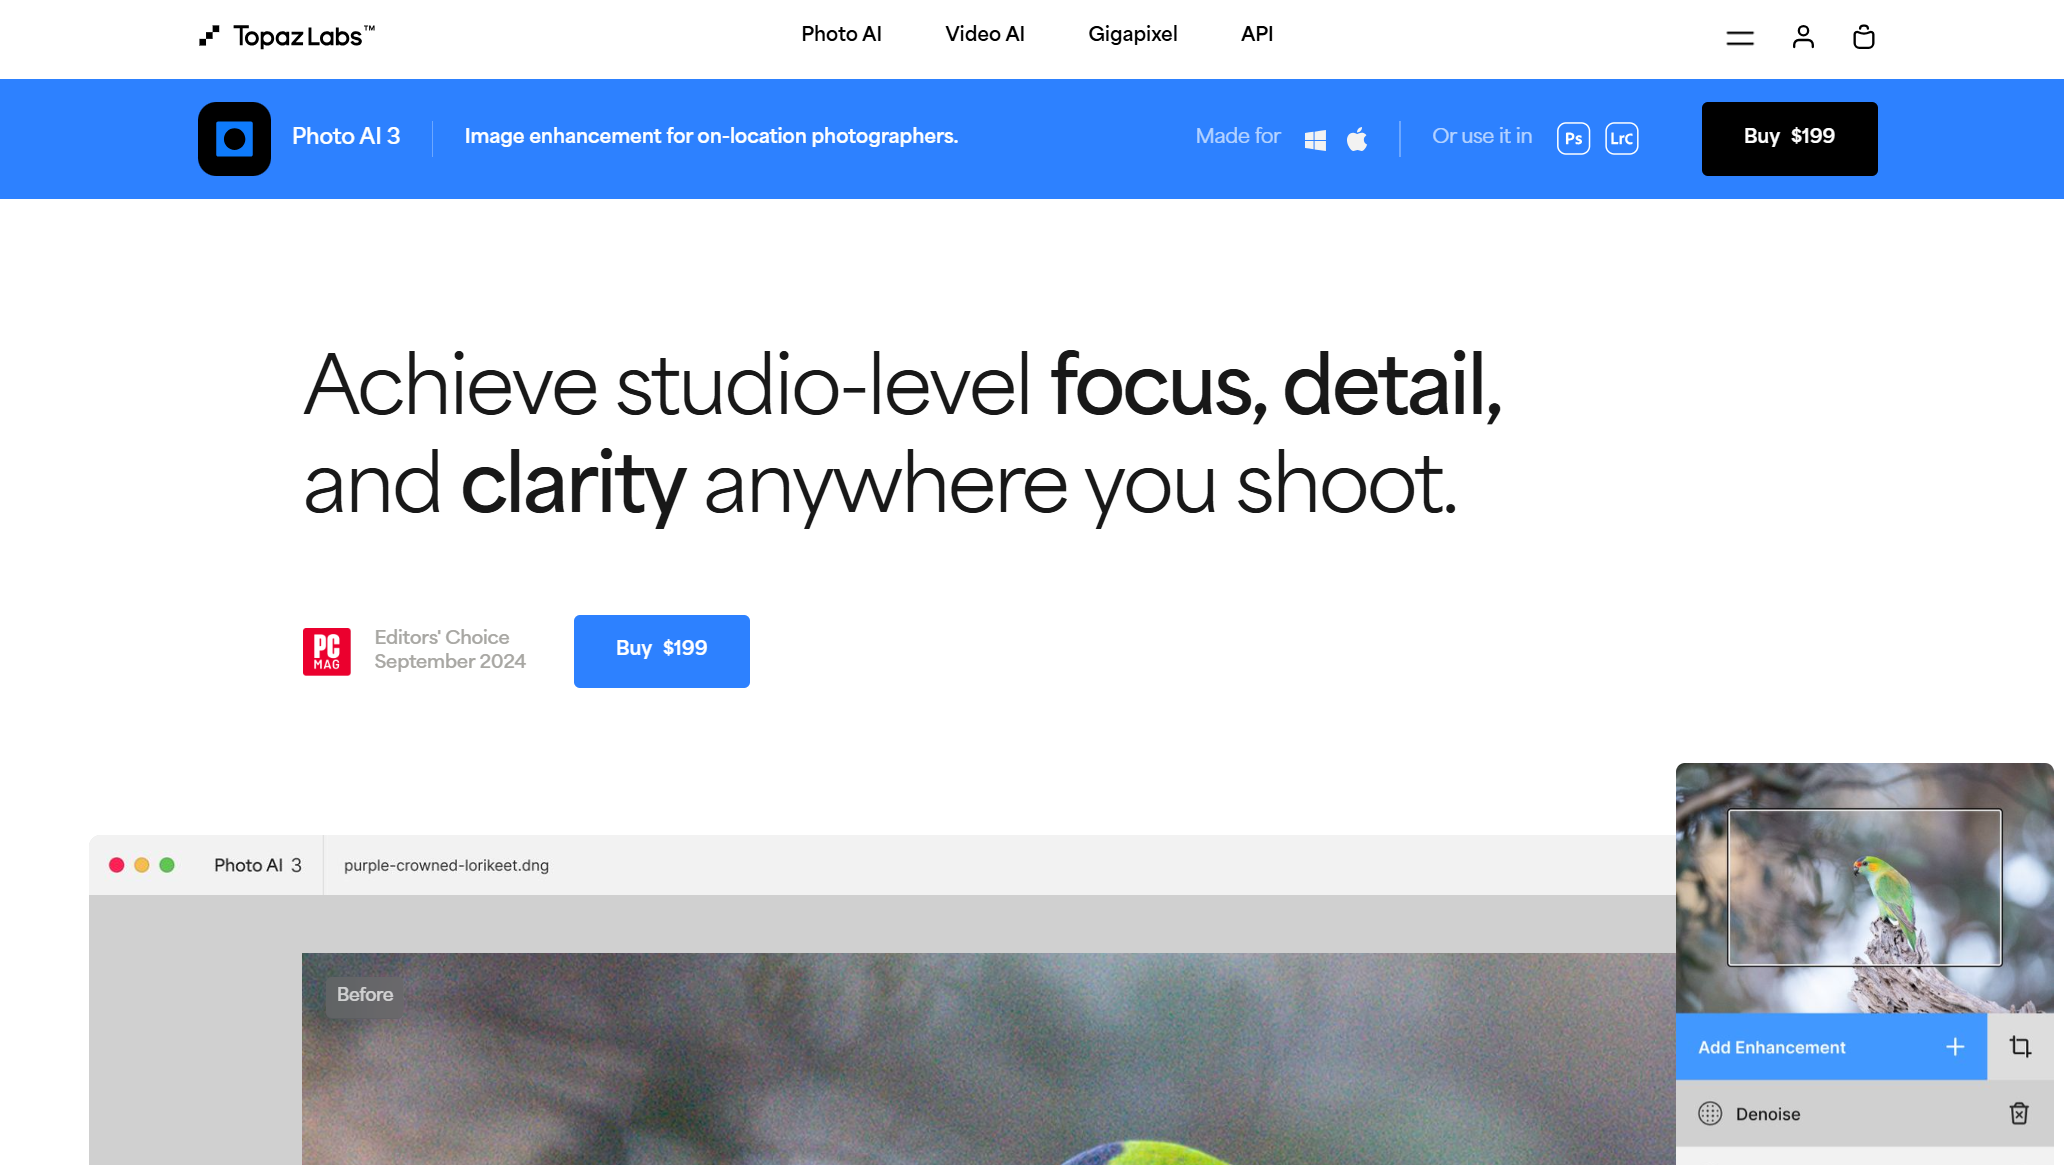Click the Lightroom Classic LrC icon
This screenshot has height=1165, width=2064.
point(1621,138)
